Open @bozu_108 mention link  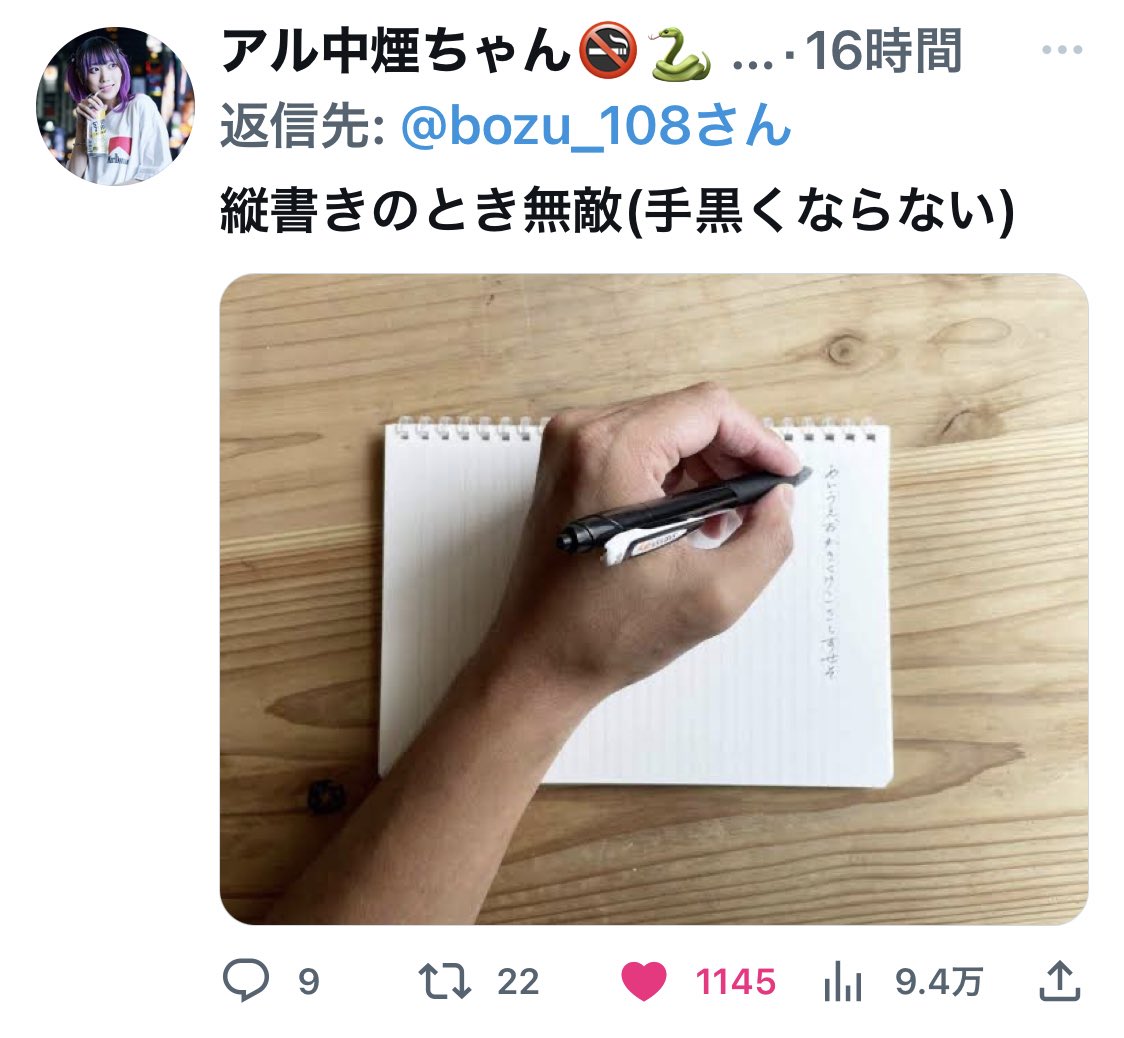click(596, 125)
